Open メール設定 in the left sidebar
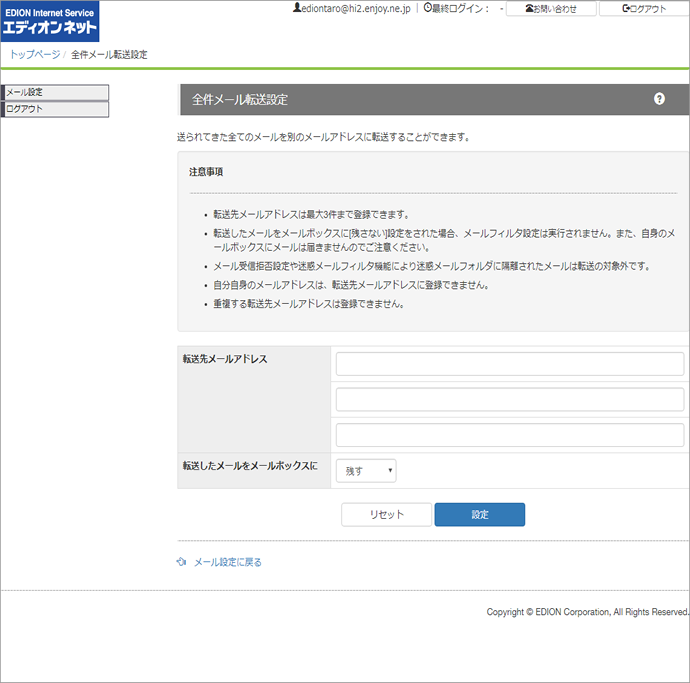This screenshot has height=683, width=690. pyautogui.click(x=55, y=92)
